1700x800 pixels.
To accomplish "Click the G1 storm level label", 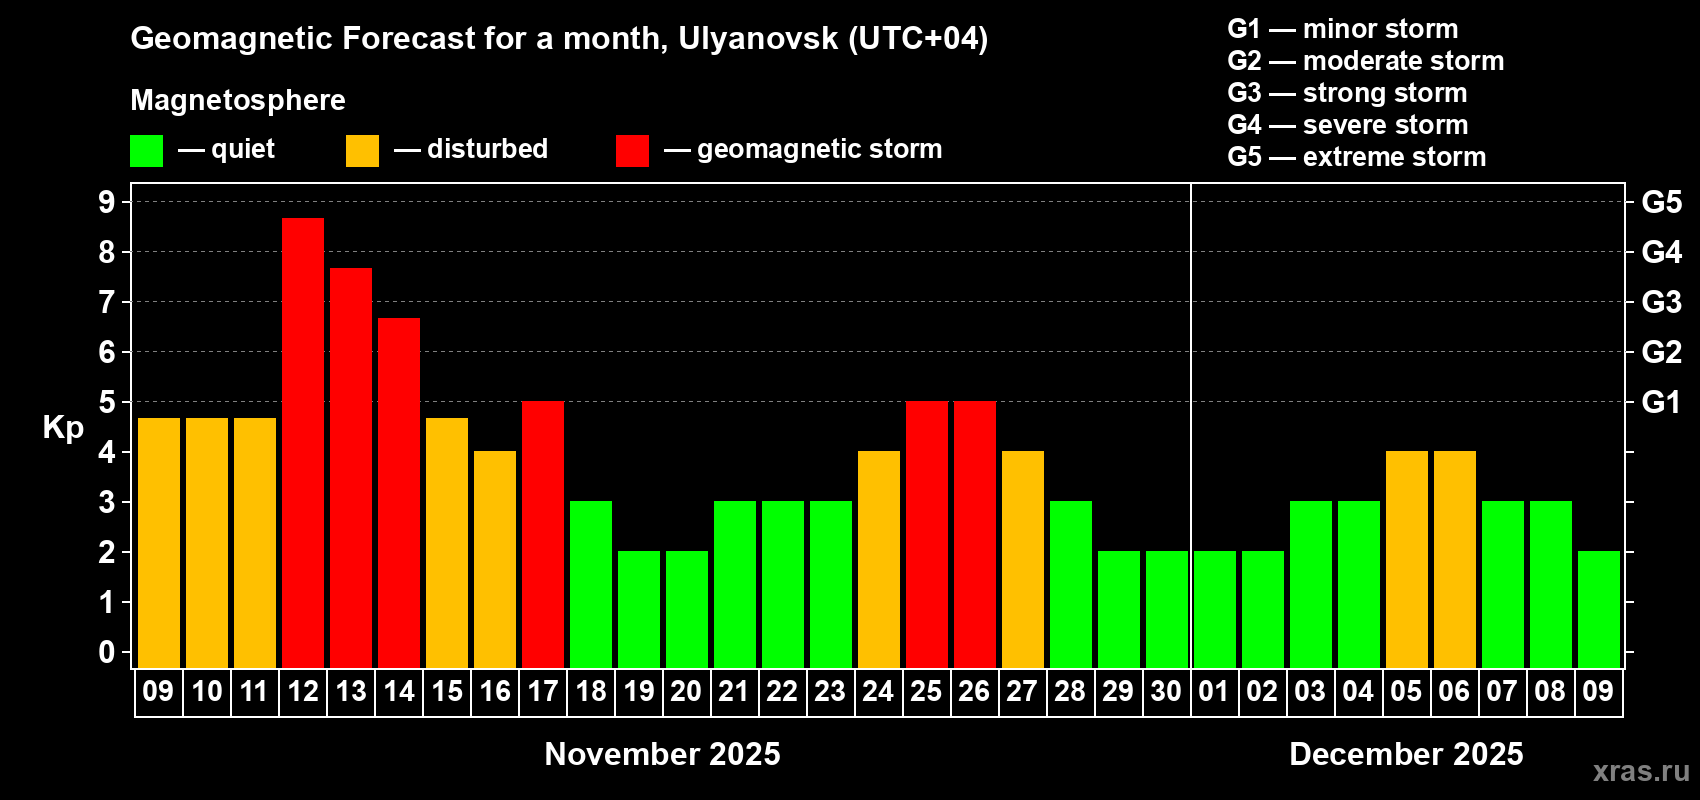I will tap(1662, 402).
